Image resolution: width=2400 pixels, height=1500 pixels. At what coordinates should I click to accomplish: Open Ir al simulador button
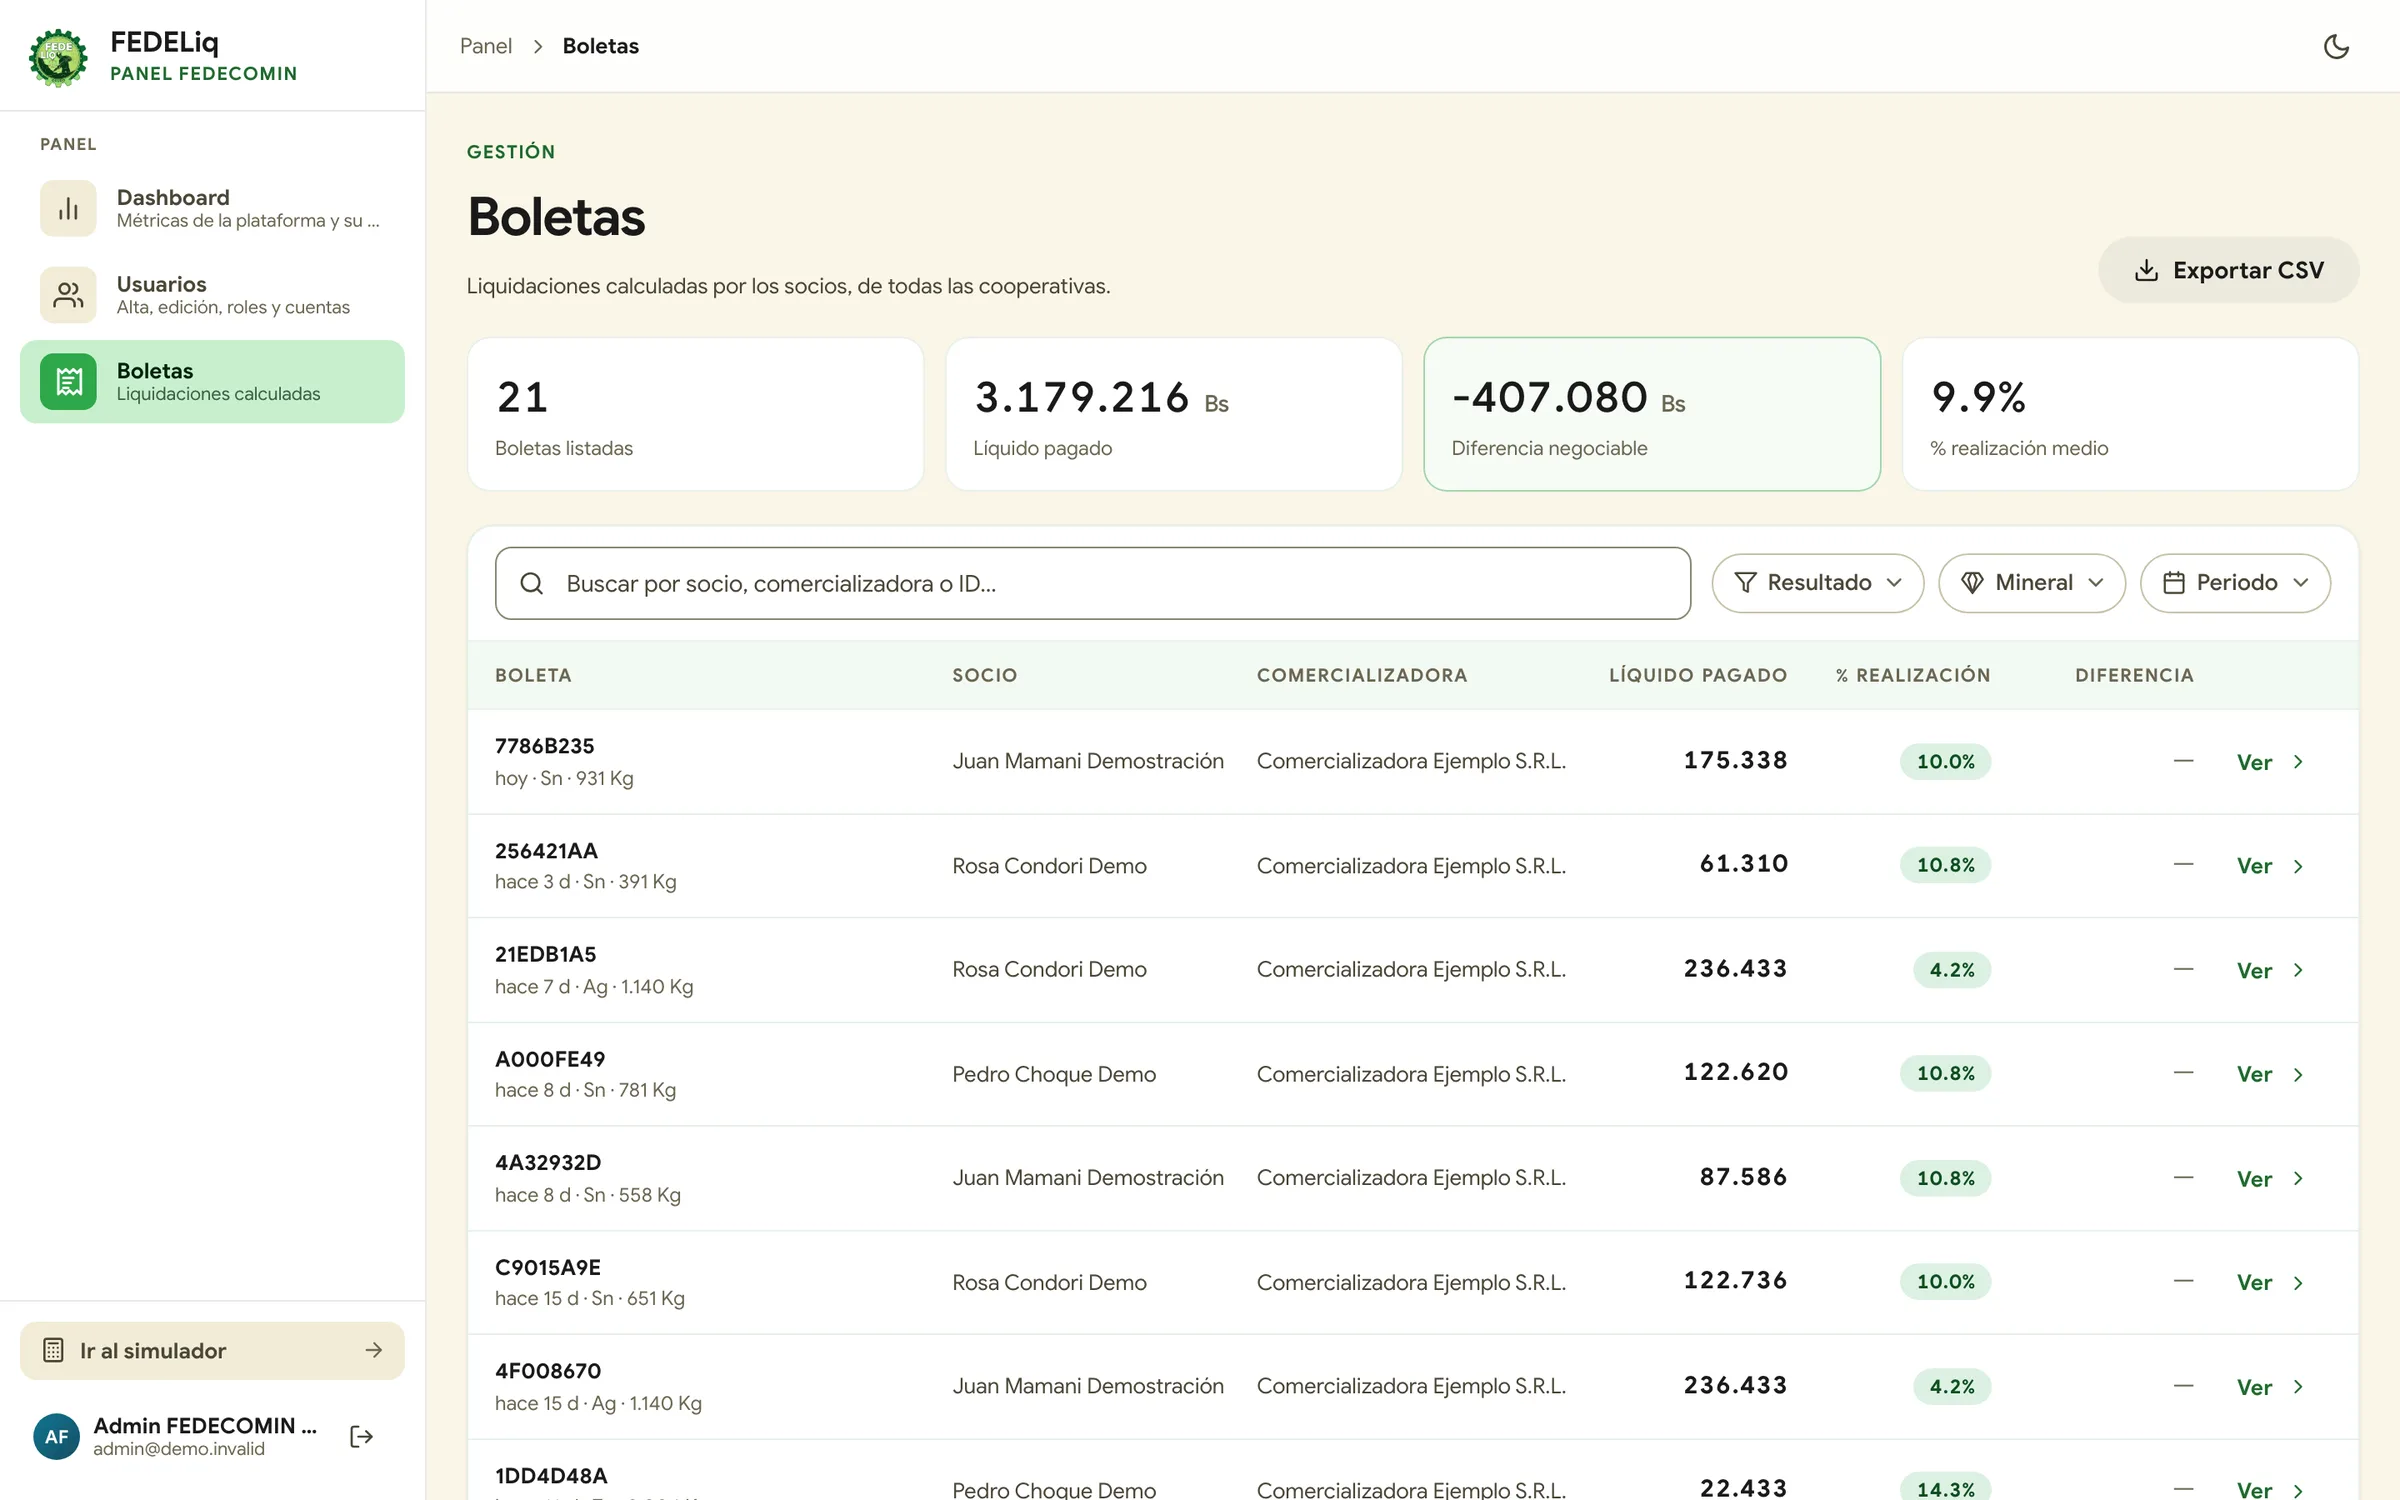tap(212, 1350)
